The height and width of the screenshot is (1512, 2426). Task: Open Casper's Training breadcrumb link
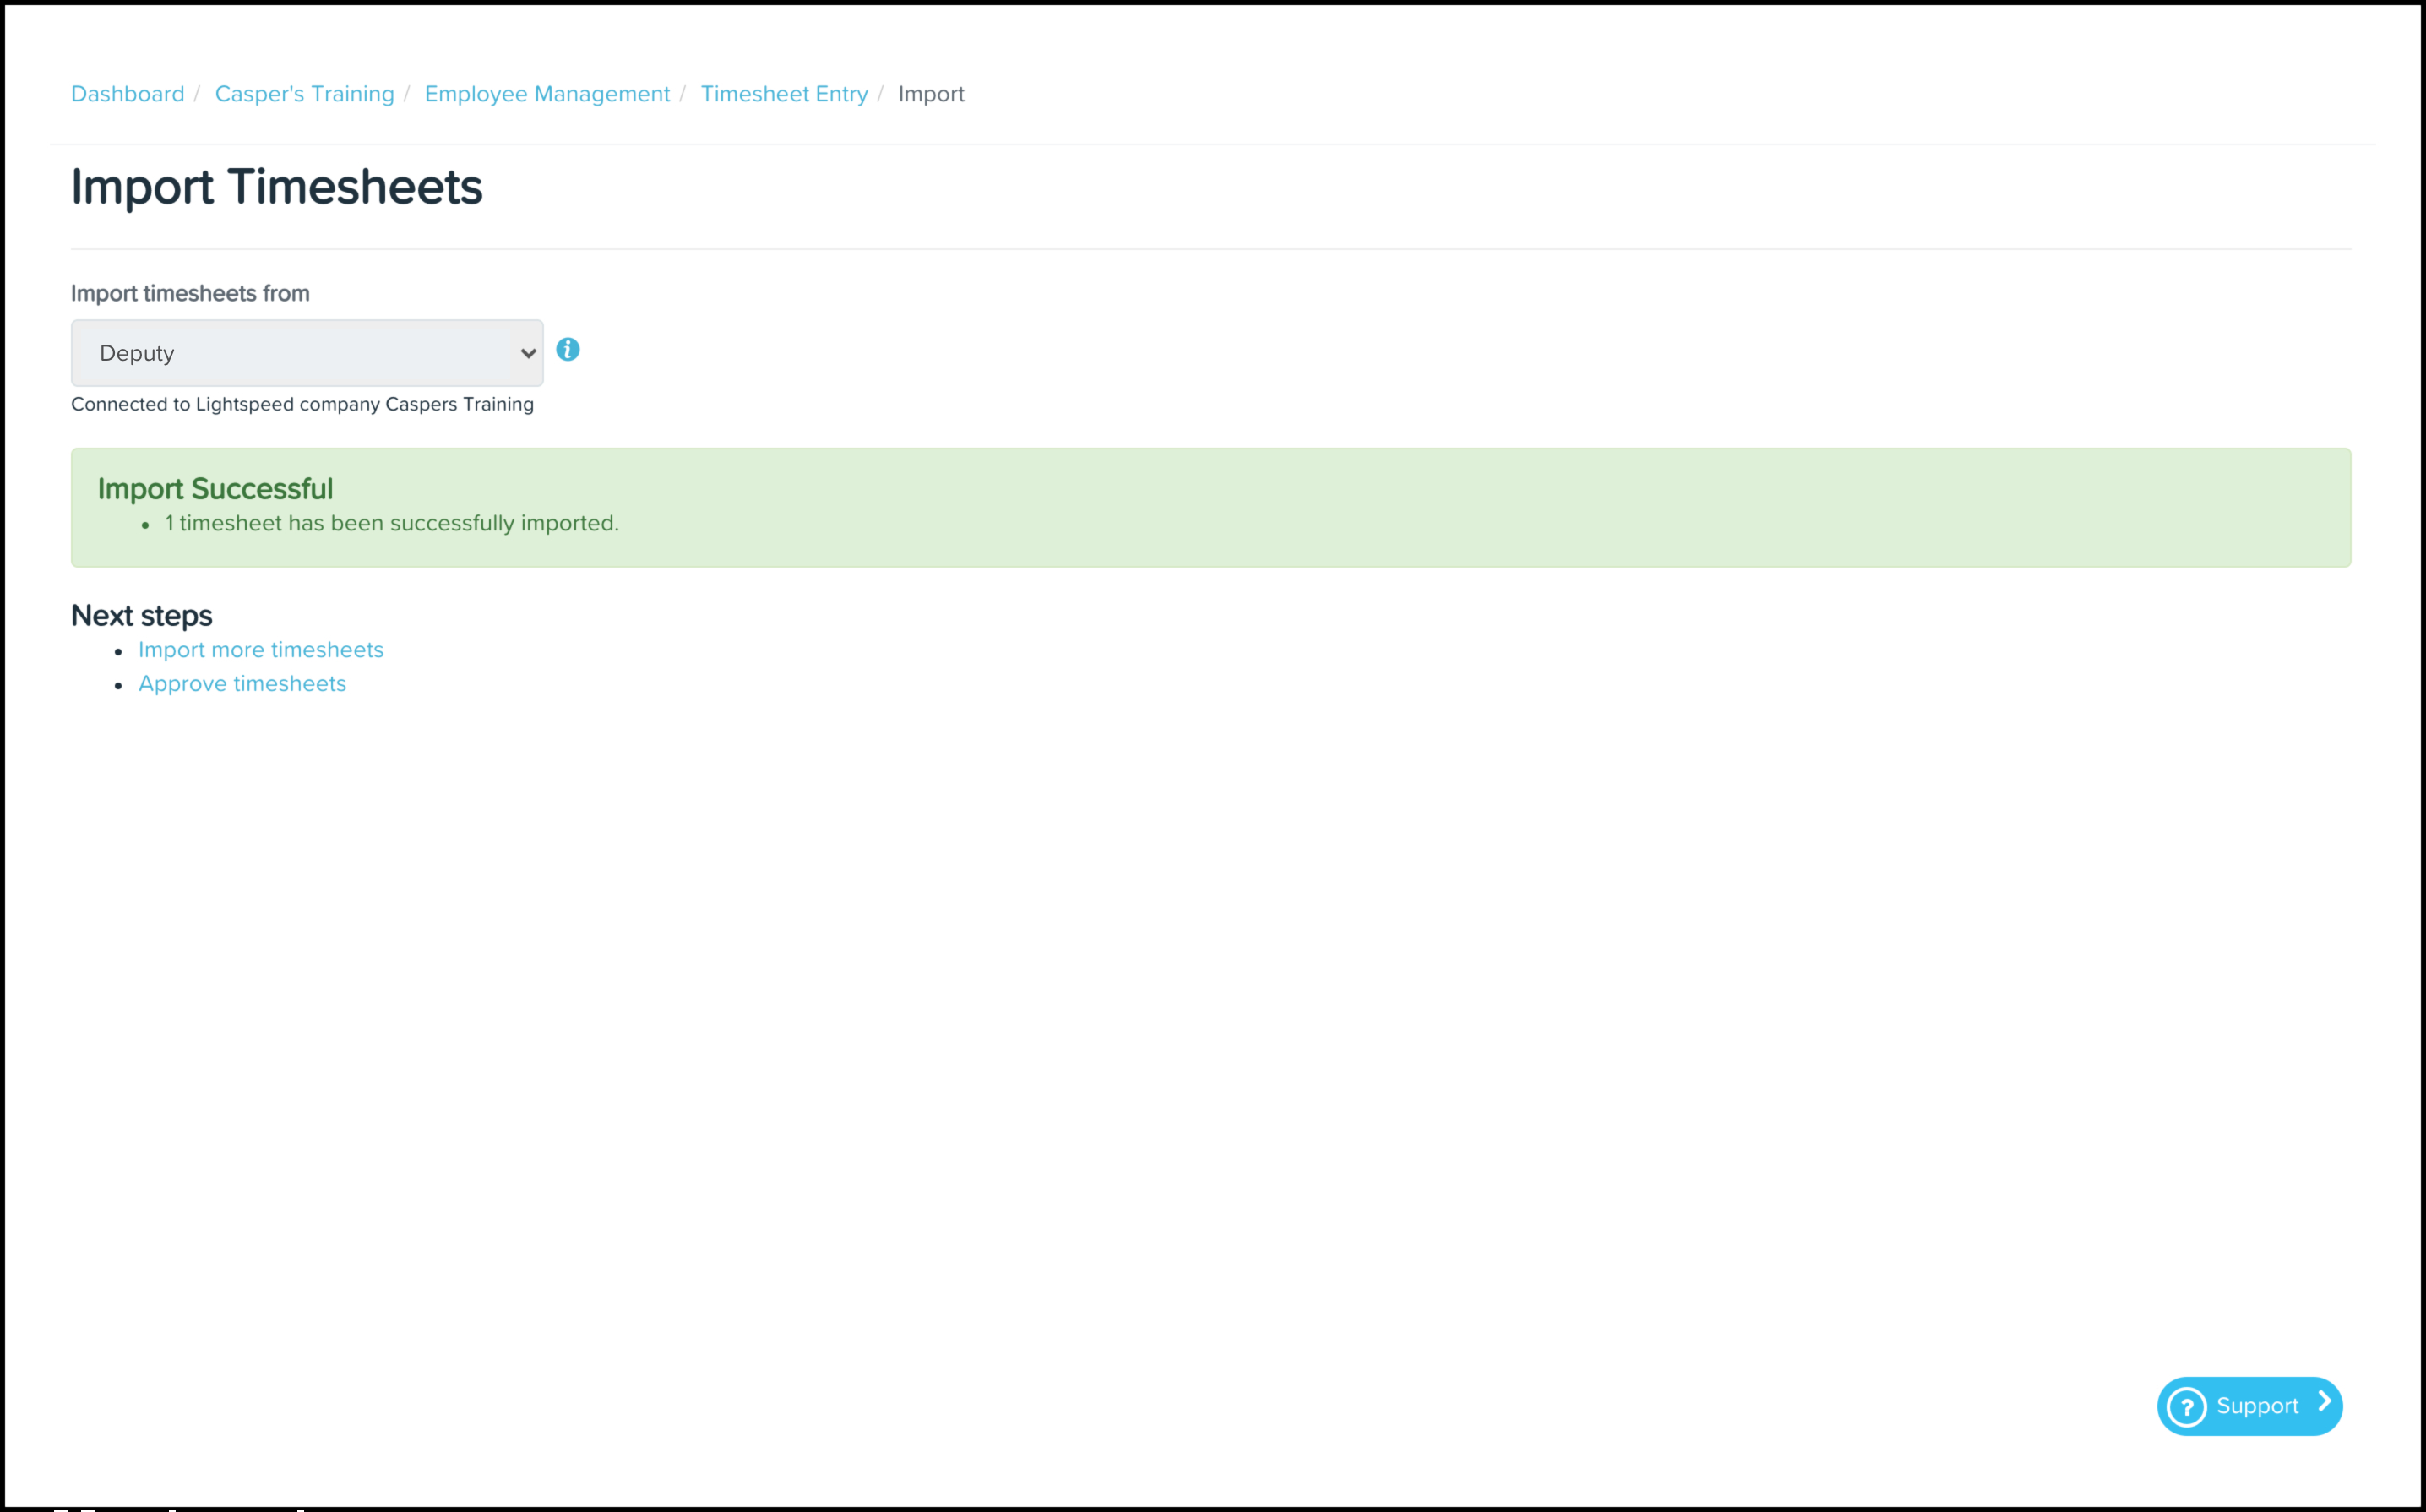(304, 94)
